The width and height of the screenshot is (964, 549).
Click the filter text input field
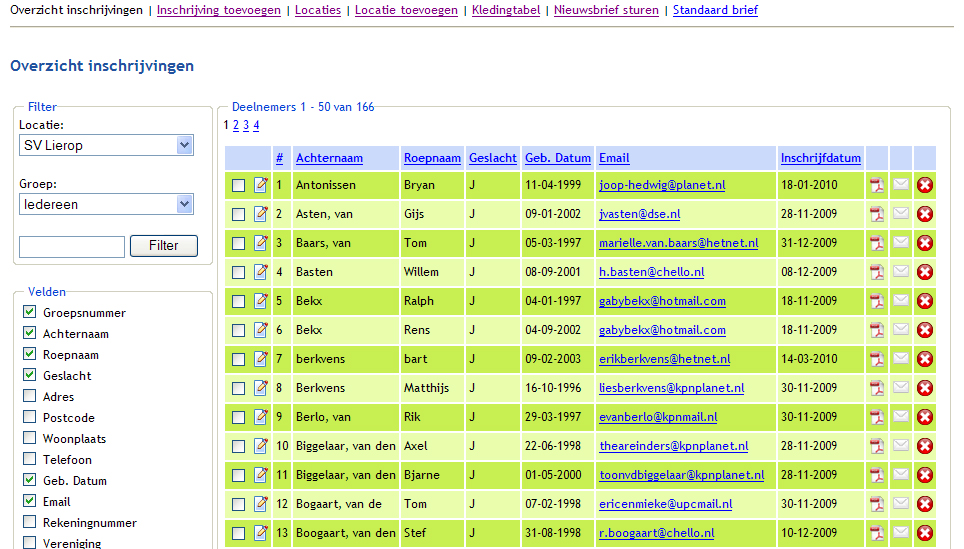[x=72, y=247]
